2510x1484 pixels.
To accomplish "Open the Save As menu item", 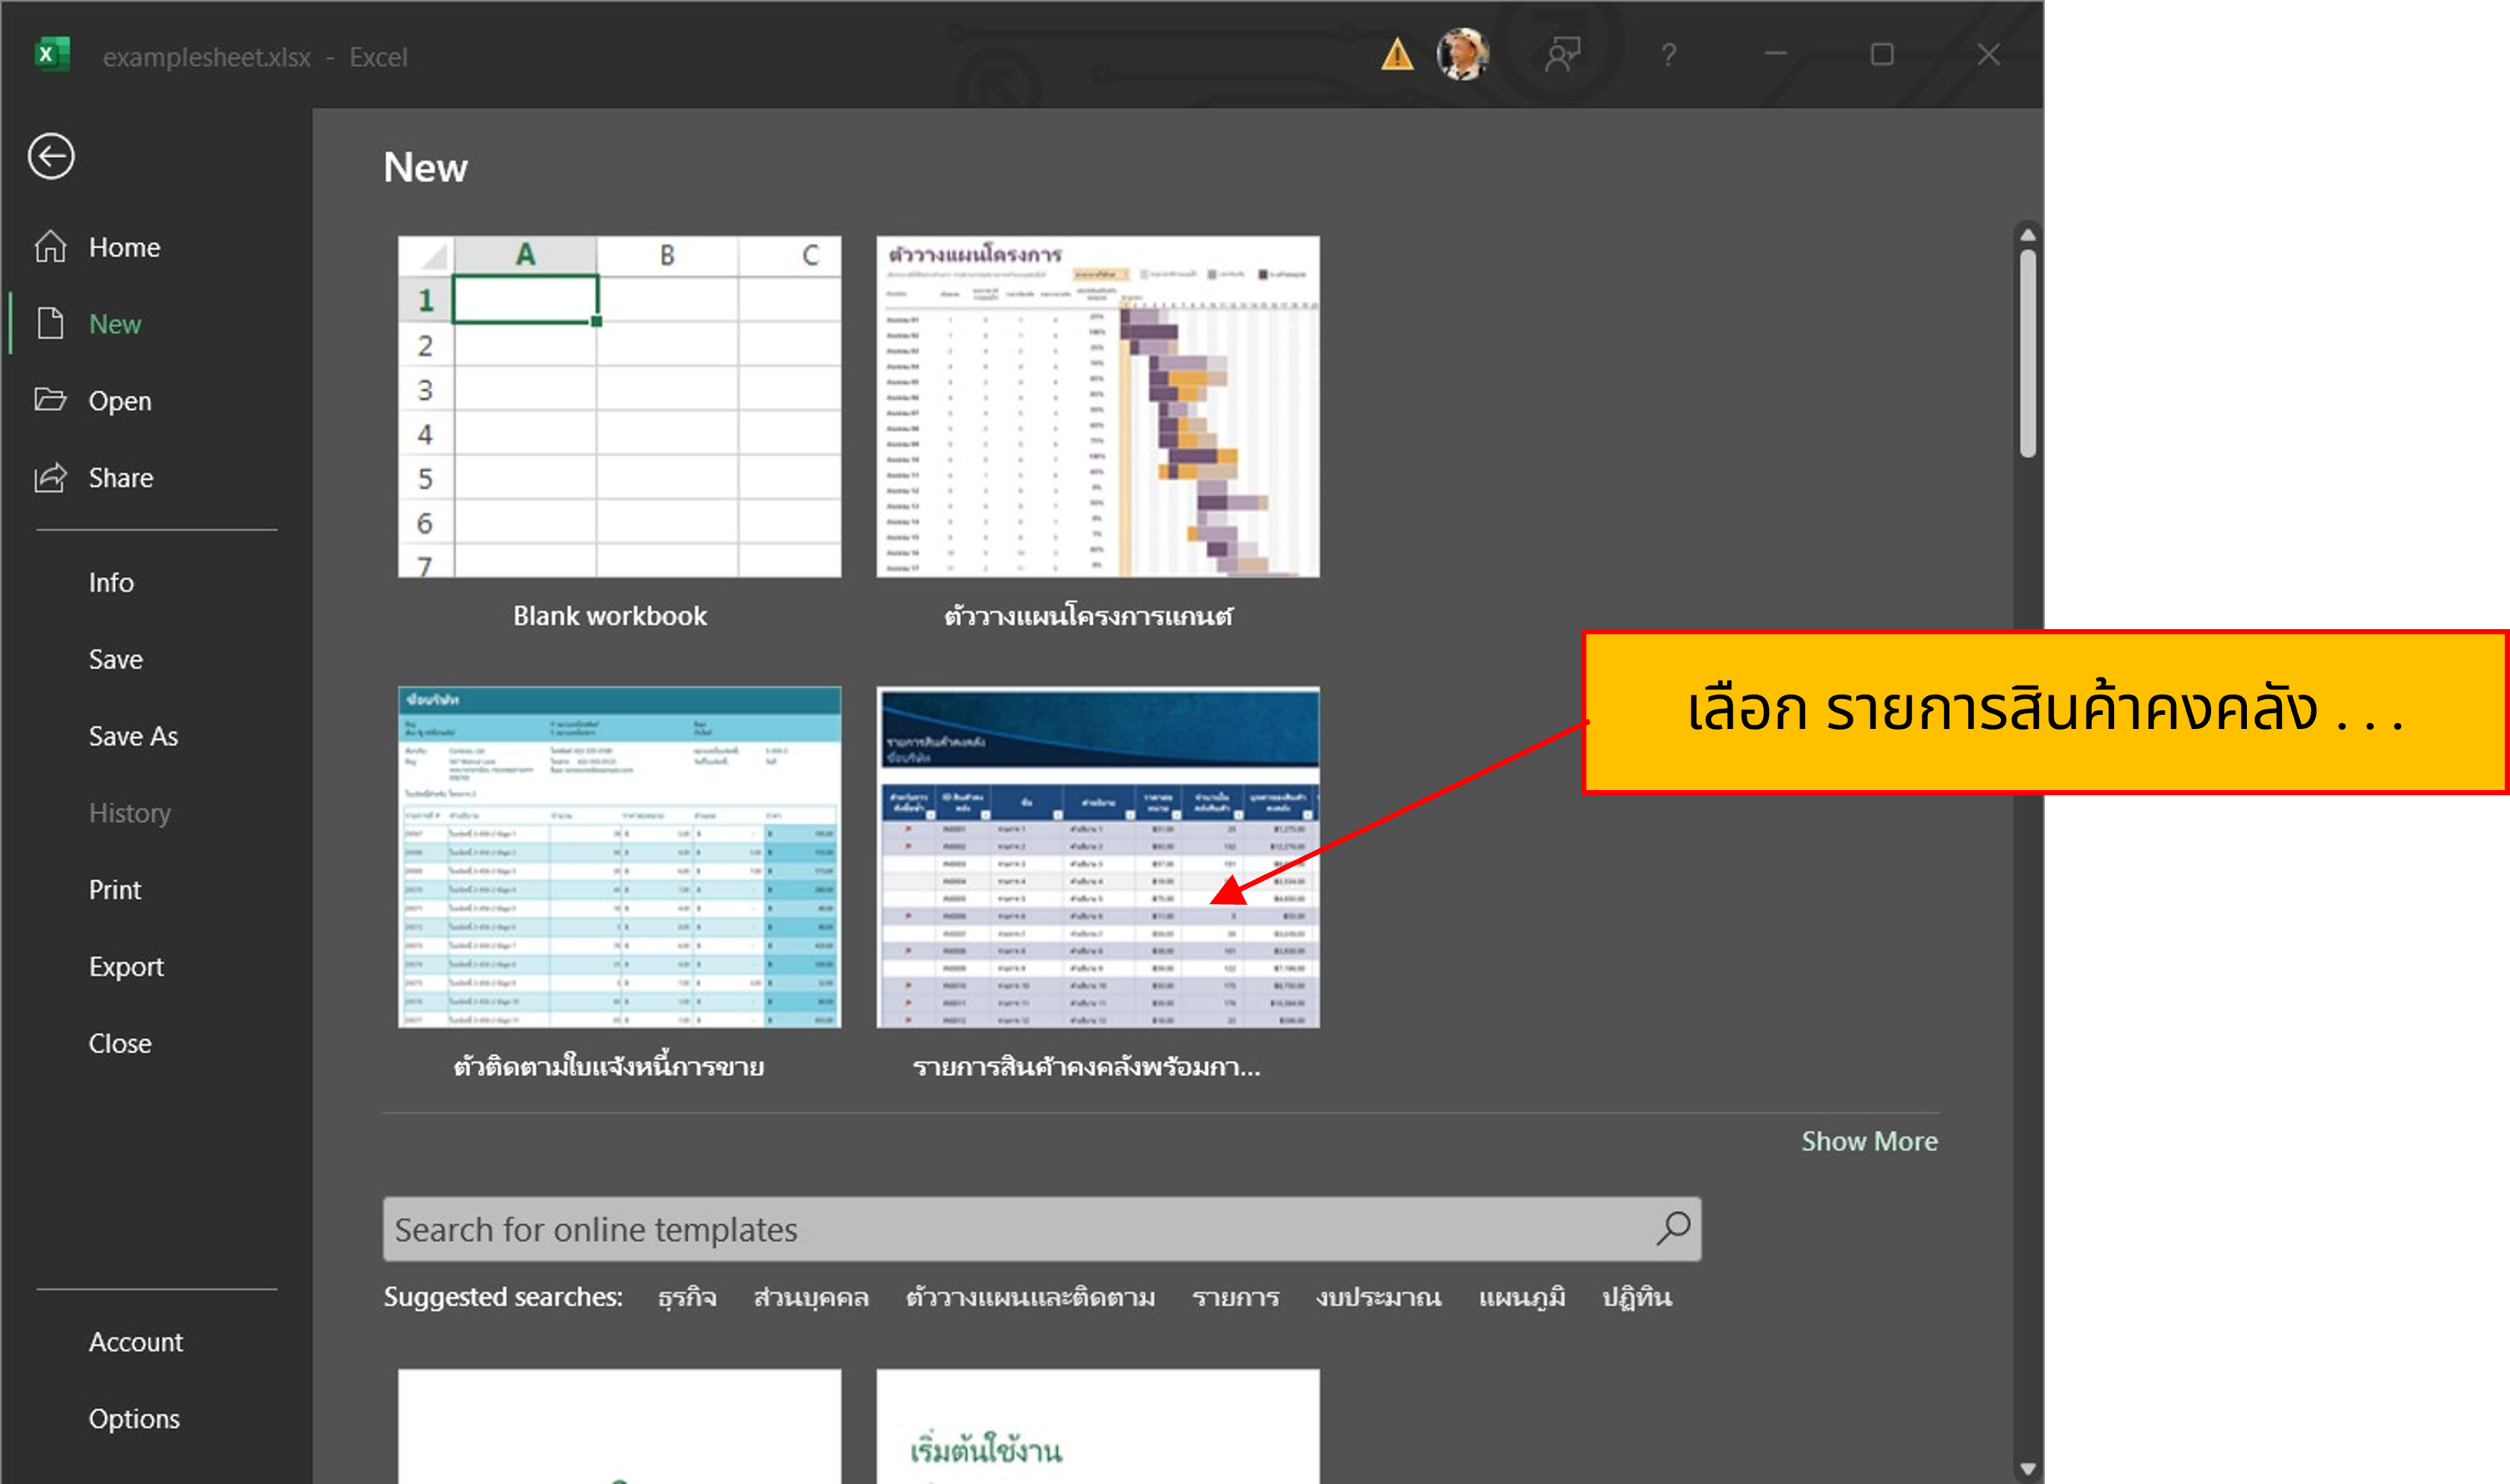I will click(133, 736).
